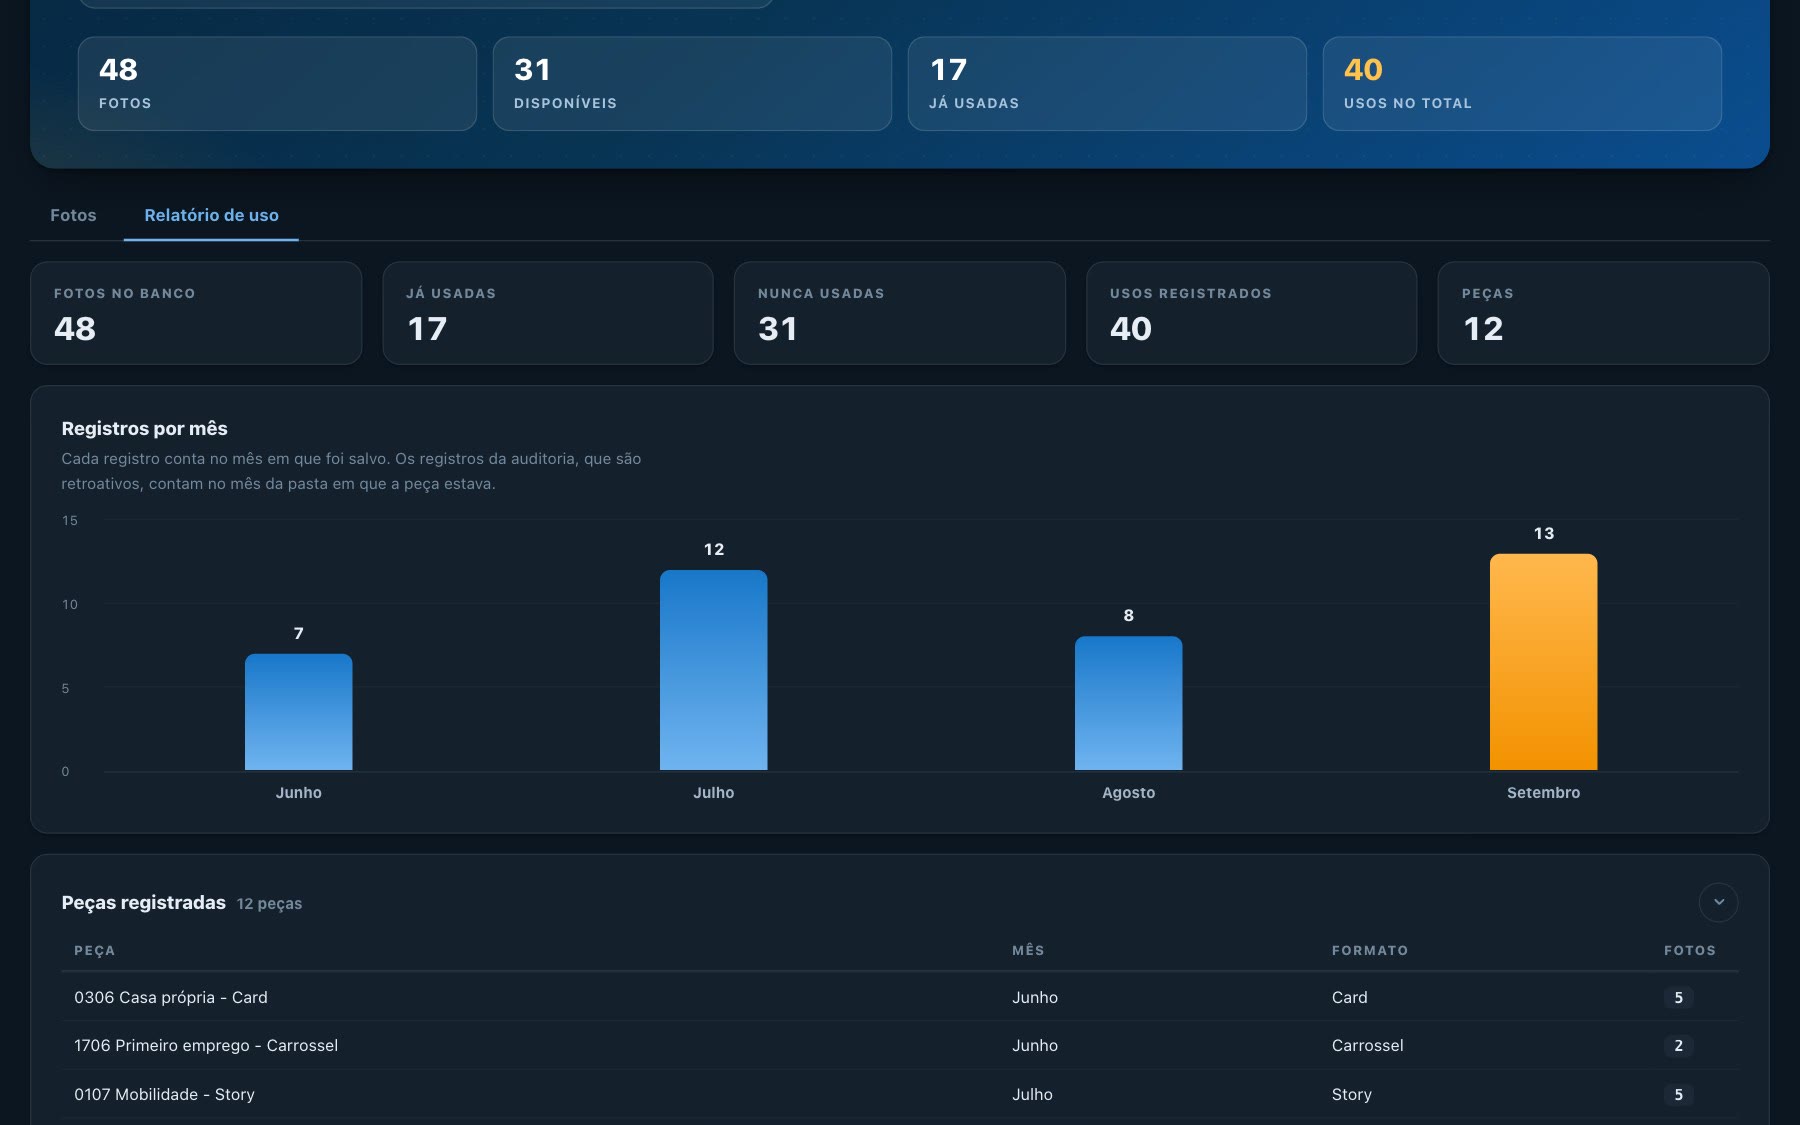
Task: Select "1706 Primeiro emprego - Carrossel" in the table
Action: (206, 1045)
